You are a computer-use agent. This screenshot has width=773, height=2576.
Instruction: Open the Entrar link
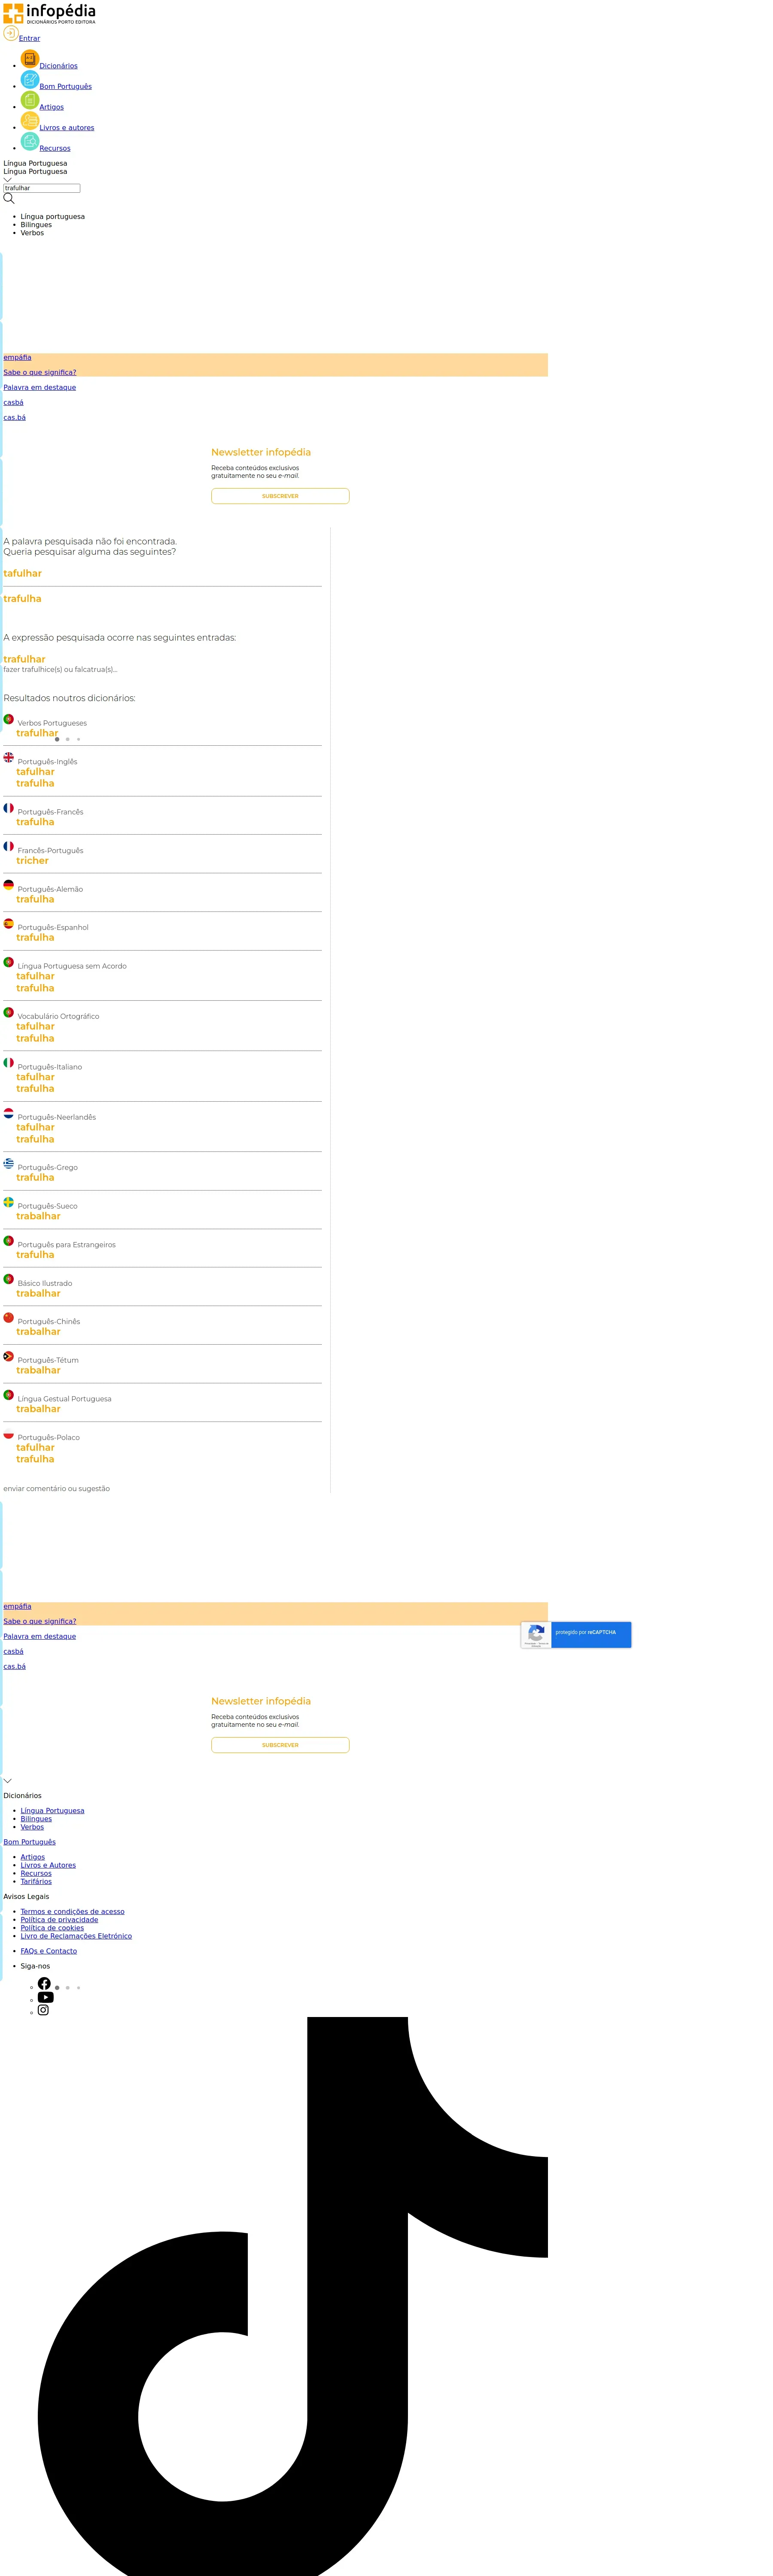[29, 38]
